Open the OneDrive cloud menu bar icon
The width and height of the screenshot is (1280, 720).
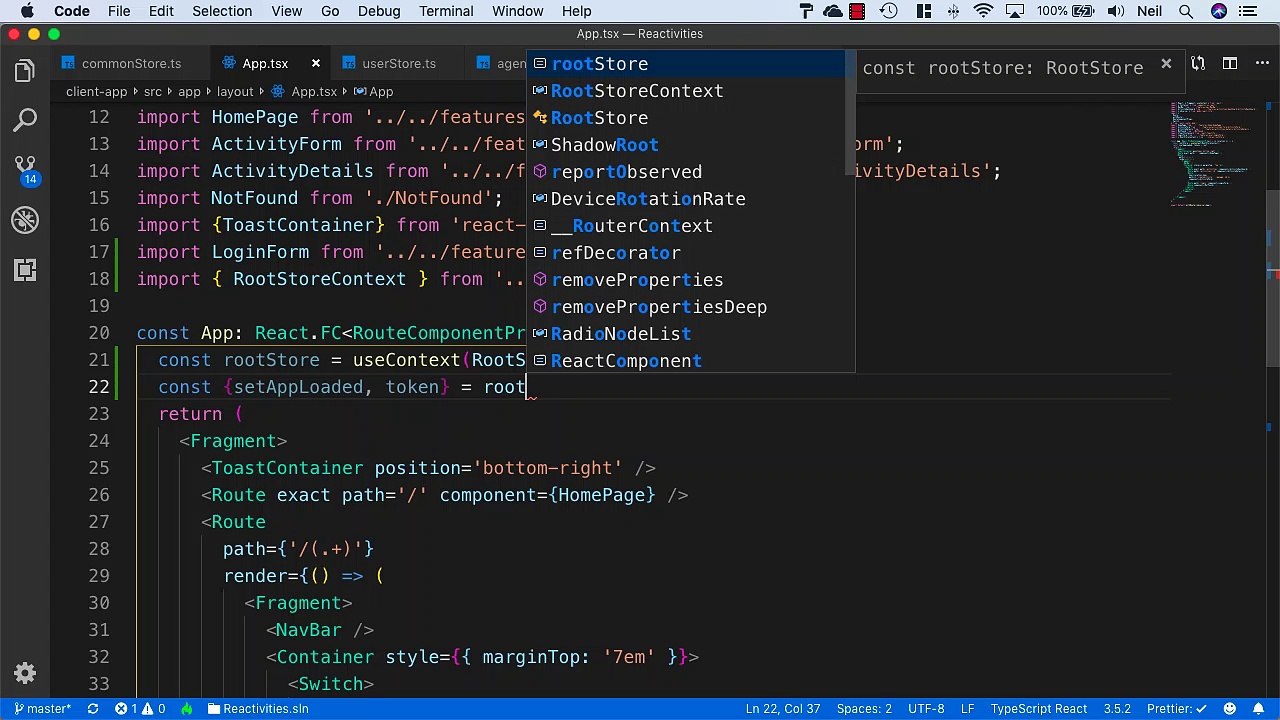click(832, 11)
